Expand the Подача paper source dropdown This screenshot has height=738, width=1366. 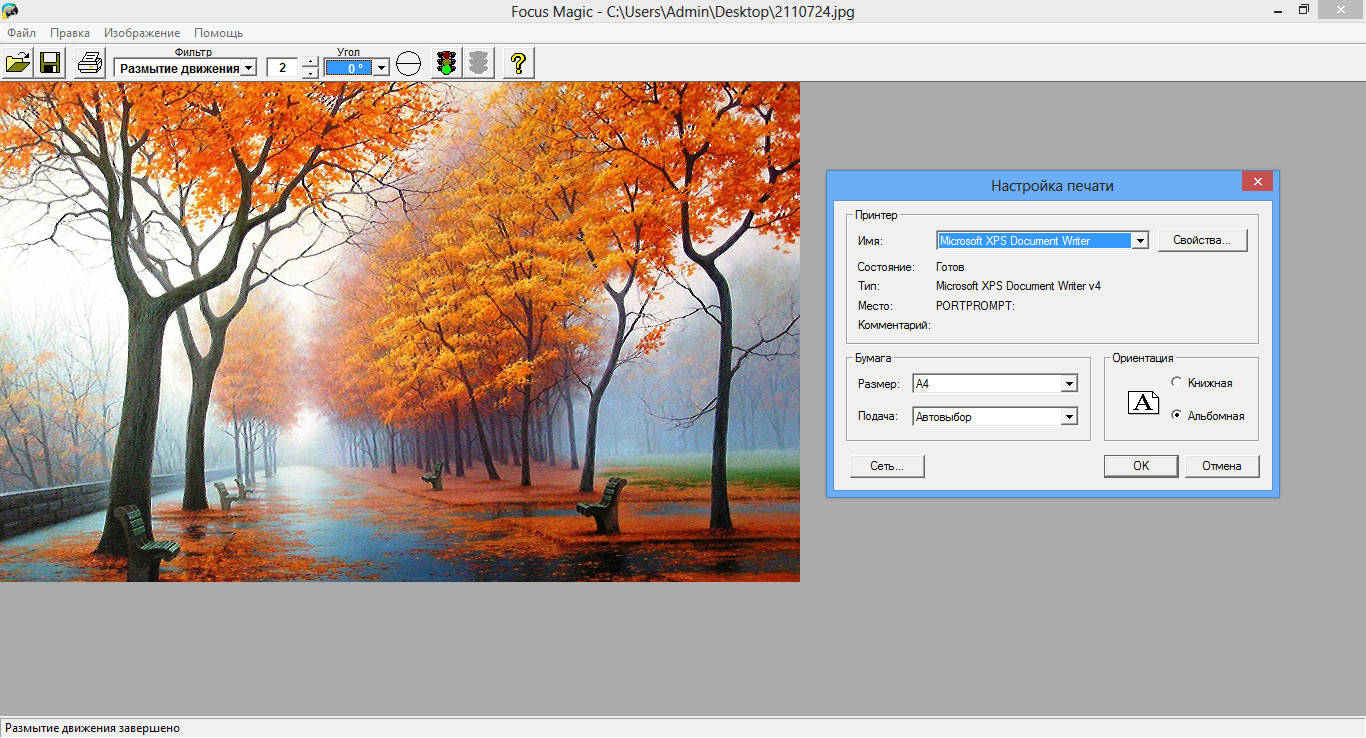pos(1069,417)
